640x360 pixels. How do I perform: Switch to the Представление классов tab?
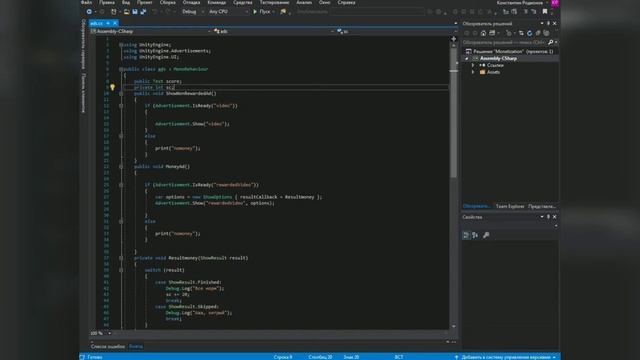click(x=542, y=207)
